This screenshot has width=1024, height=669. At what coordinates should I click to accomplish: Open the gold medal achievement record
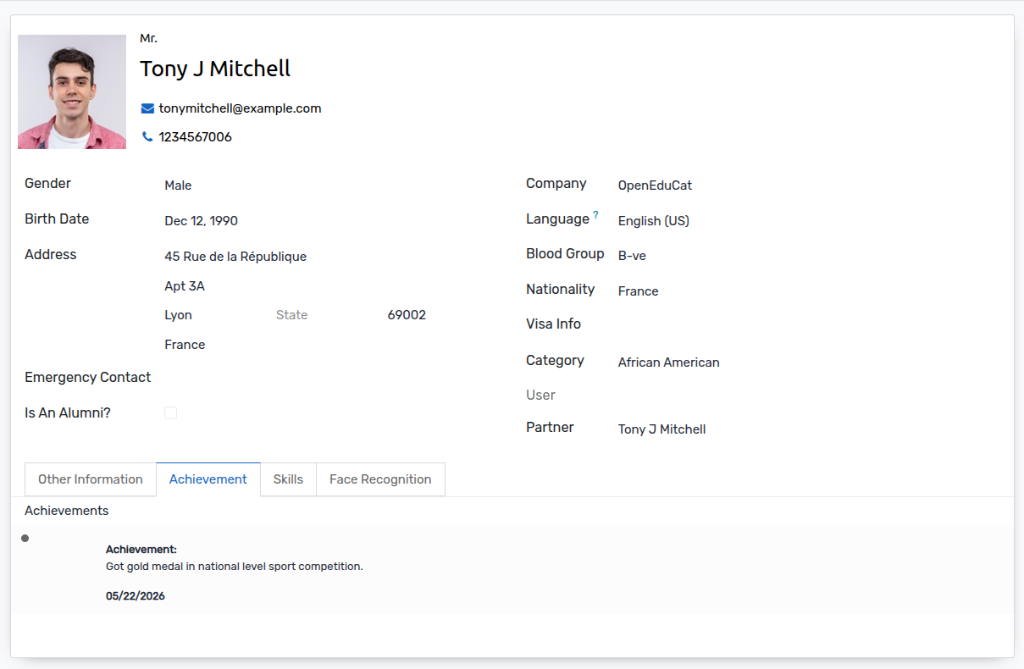pos(513,569)
